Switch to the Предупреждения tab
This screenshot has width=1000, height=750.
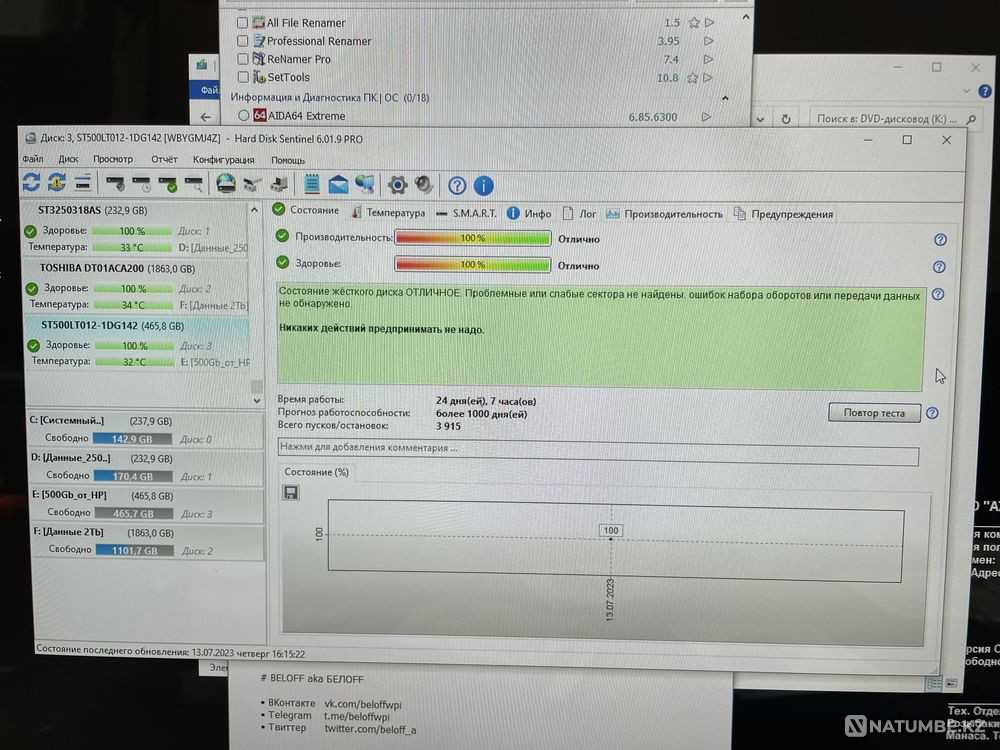click(784, 214)
